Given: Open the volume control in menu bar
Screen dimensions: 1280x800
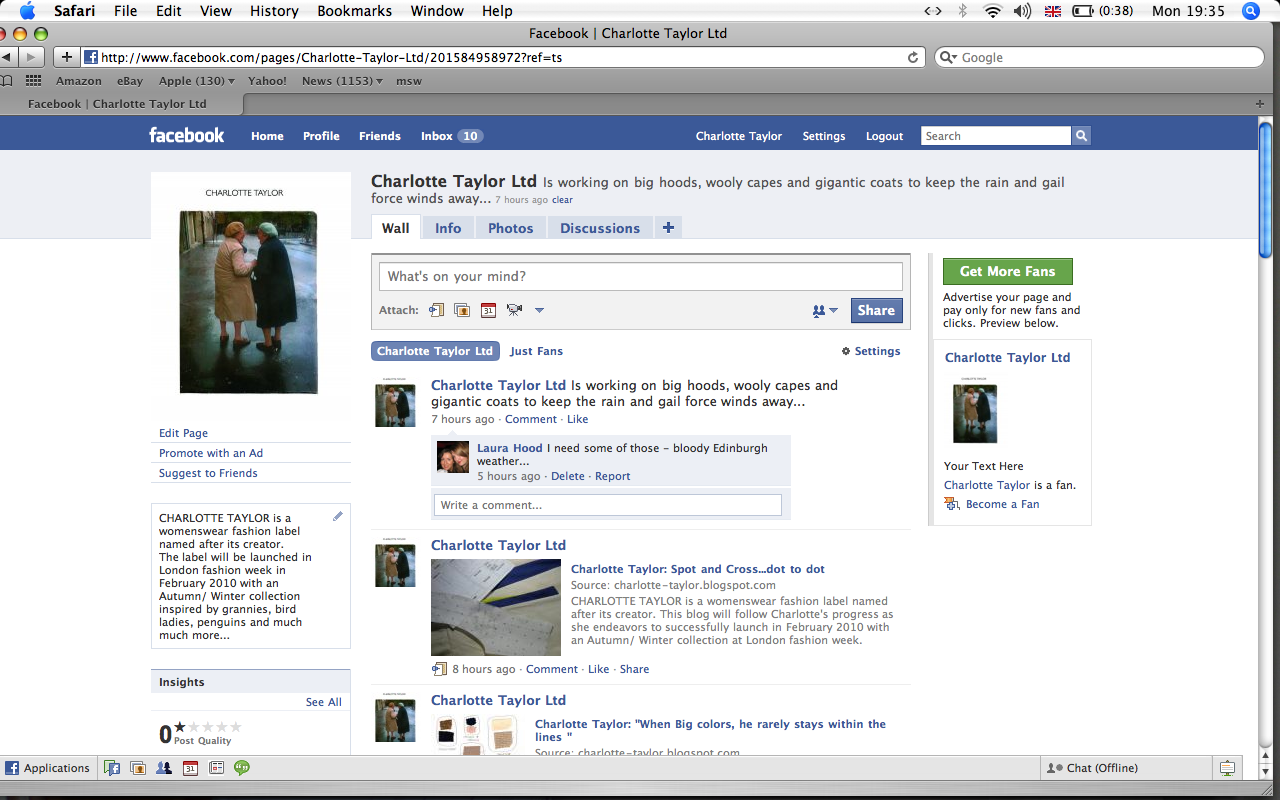Looking at the screenshot, I should pyautogui.click(x=1021, y=11).
